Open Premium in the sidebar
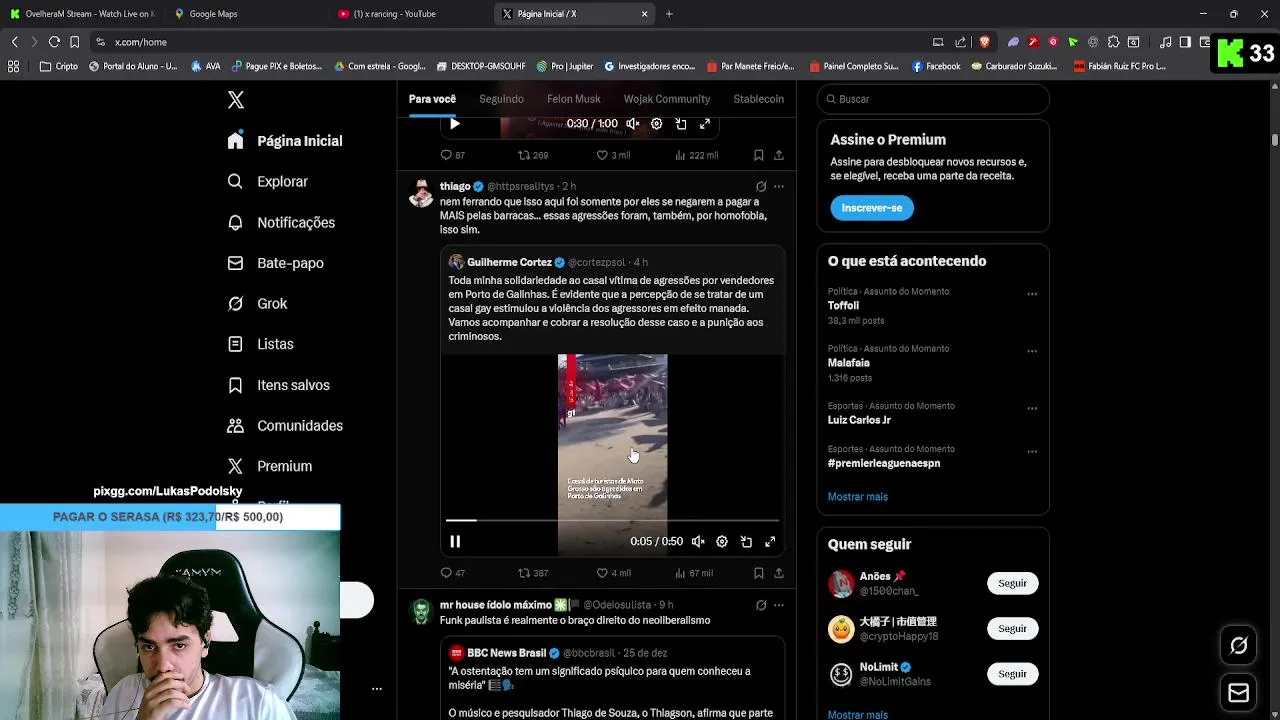The height and width of the screenshot is (720, 1280). click(x=269, y=466)
